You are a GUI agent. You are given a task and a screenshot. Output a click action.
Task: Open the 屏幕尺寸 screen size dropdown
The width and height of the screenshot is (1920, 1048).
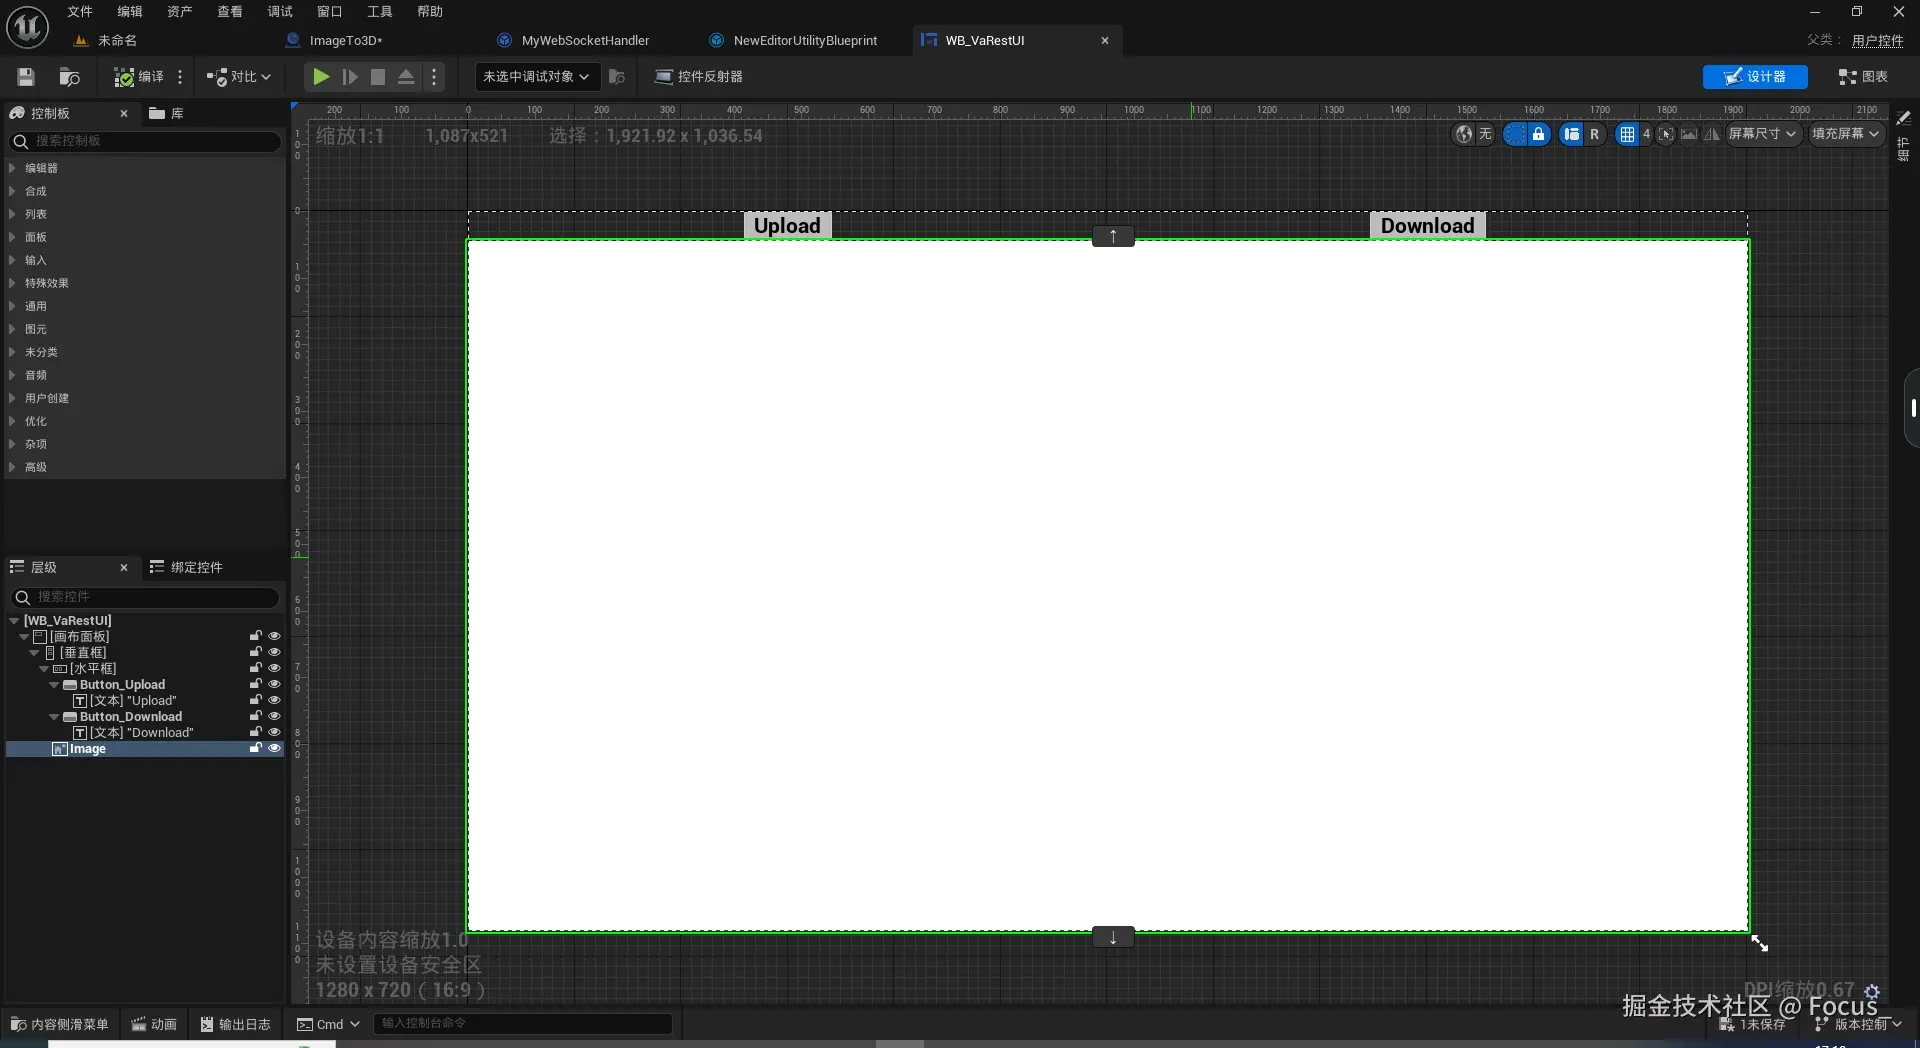[1762, 134]
